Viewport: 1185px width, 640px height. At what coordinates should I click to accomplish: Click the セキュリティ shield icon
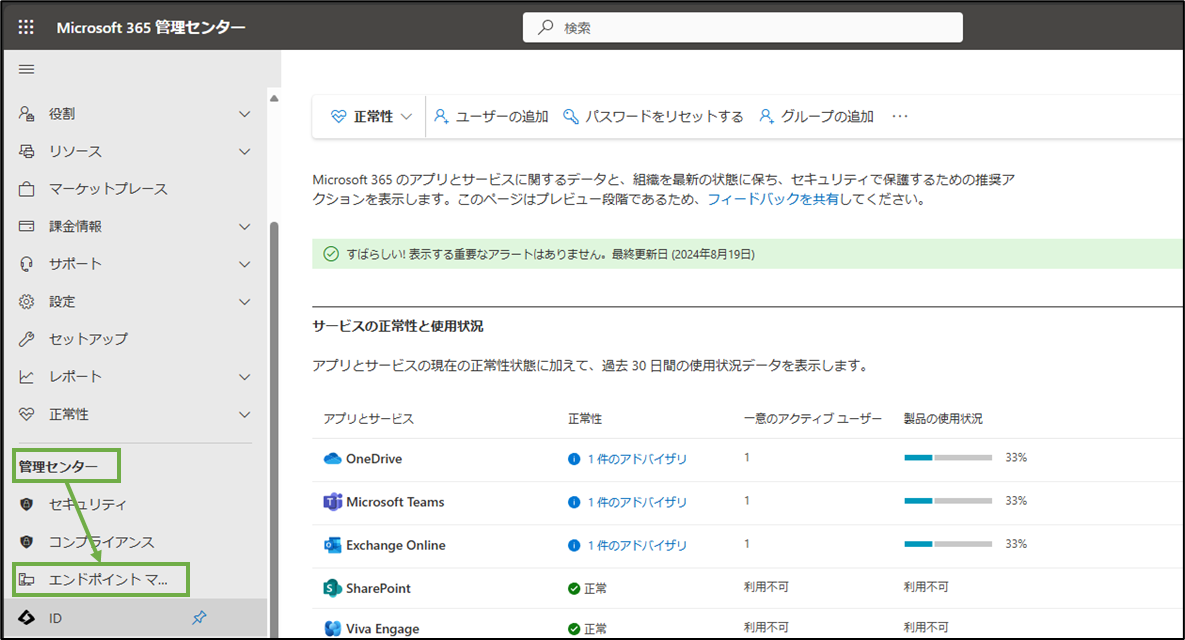click(x=26, y=504)
